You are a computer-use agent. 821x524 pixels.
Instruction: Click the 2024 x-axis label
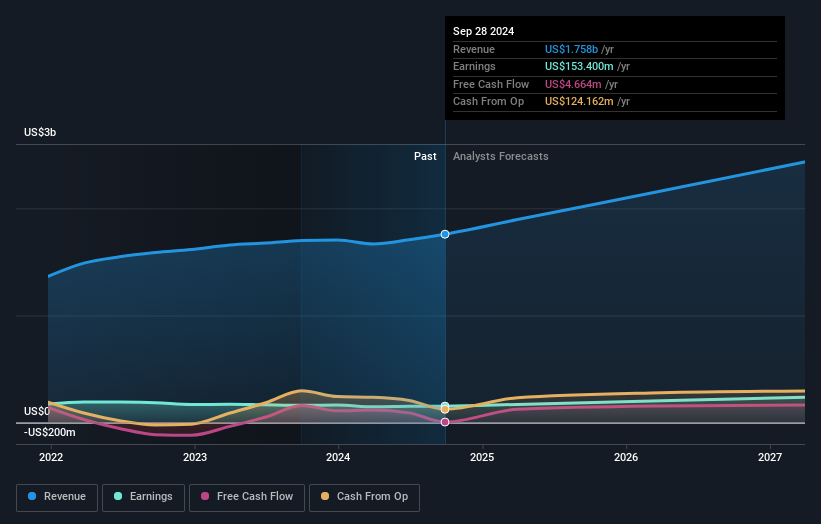coord(338,457)
